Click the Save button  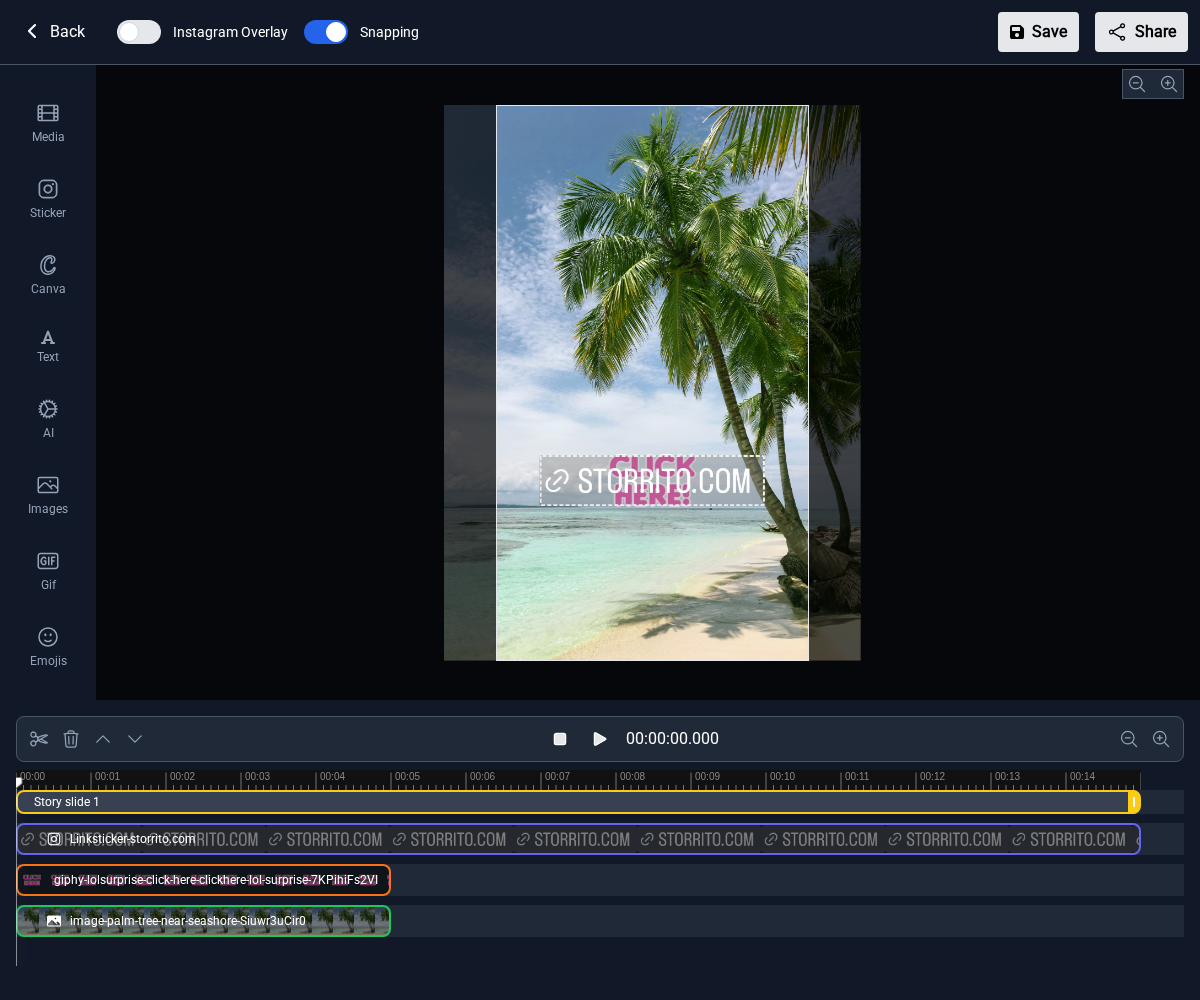1038,32
